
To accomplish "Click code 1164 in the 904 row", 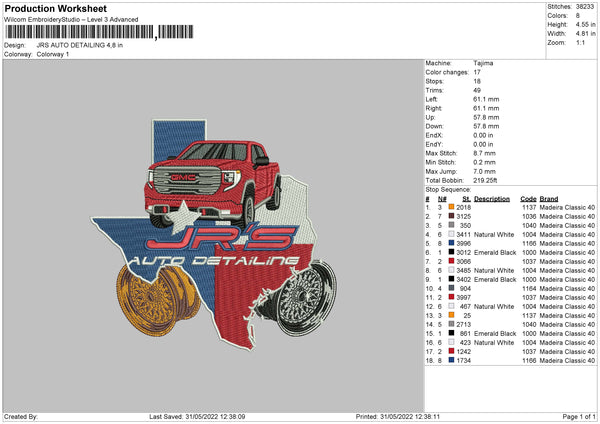I will click(529, 289).
